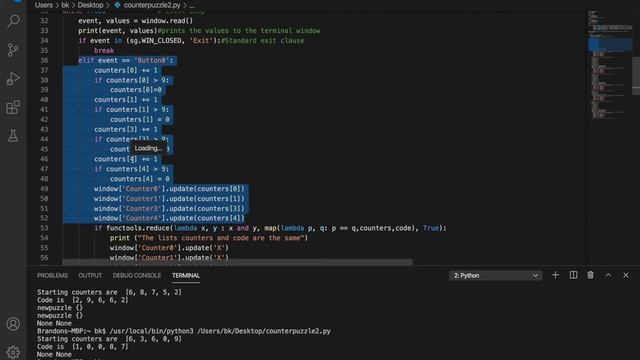The width and height of the screenshot is (640, 360).
Task: Click the 'elif event == Button0' line
Action: click(x=126, y=60)
